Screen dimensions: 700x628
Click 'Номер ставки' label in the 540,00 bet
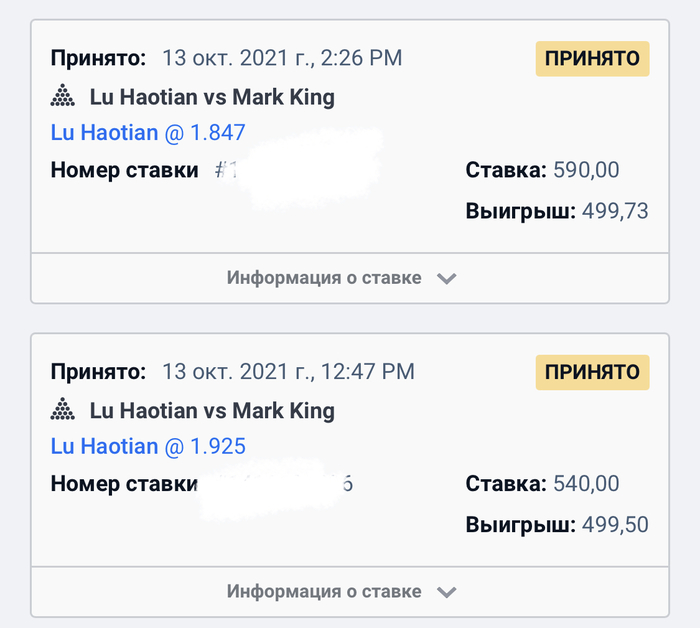point(124,484)
